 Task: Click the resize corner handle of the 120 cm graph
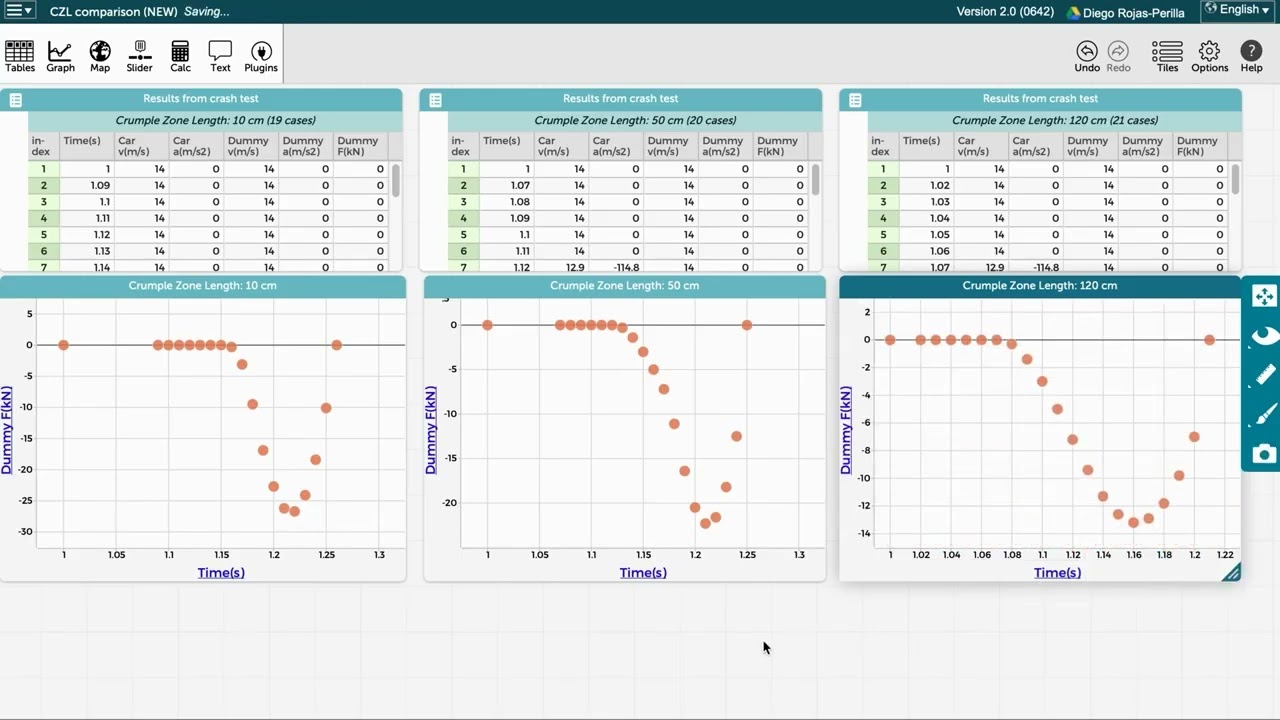click(x=1232, y=572)
